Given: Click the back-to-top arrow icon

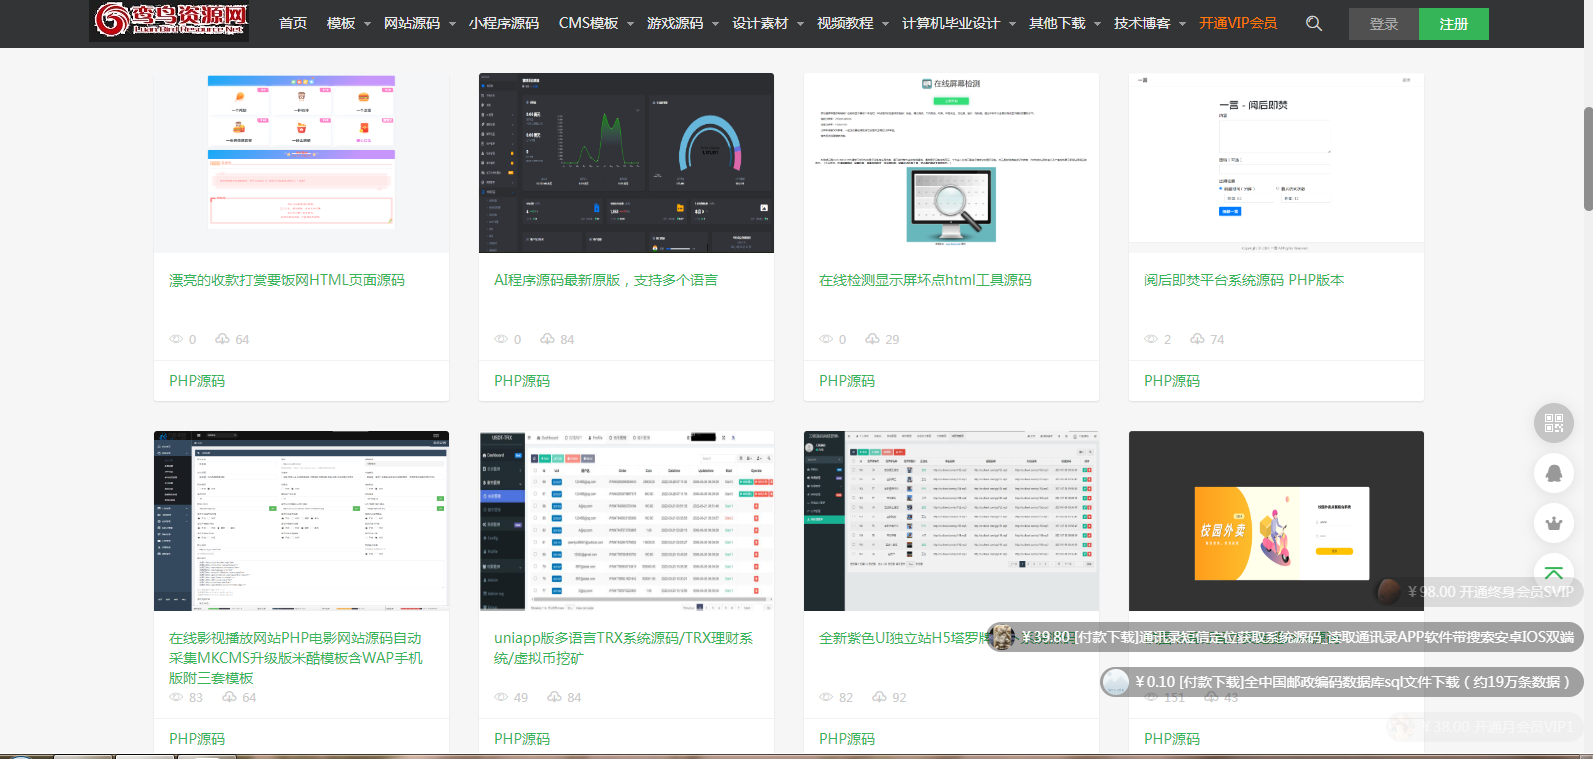Looking at the screenshot, I should click(x=1554, y=572).
